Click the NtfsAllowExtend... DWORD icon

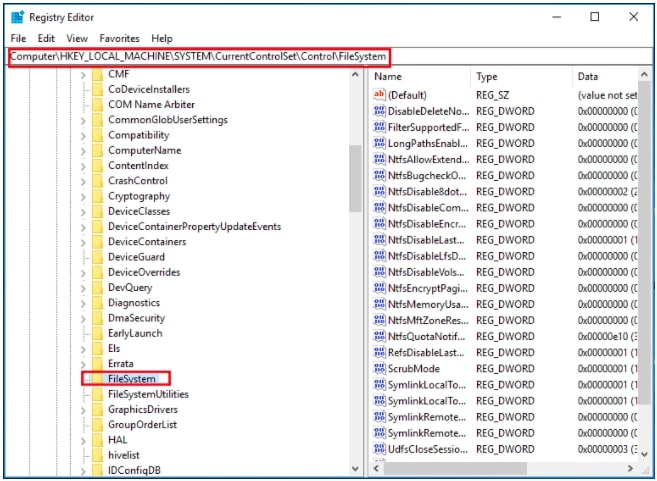[x=379, y=159]
